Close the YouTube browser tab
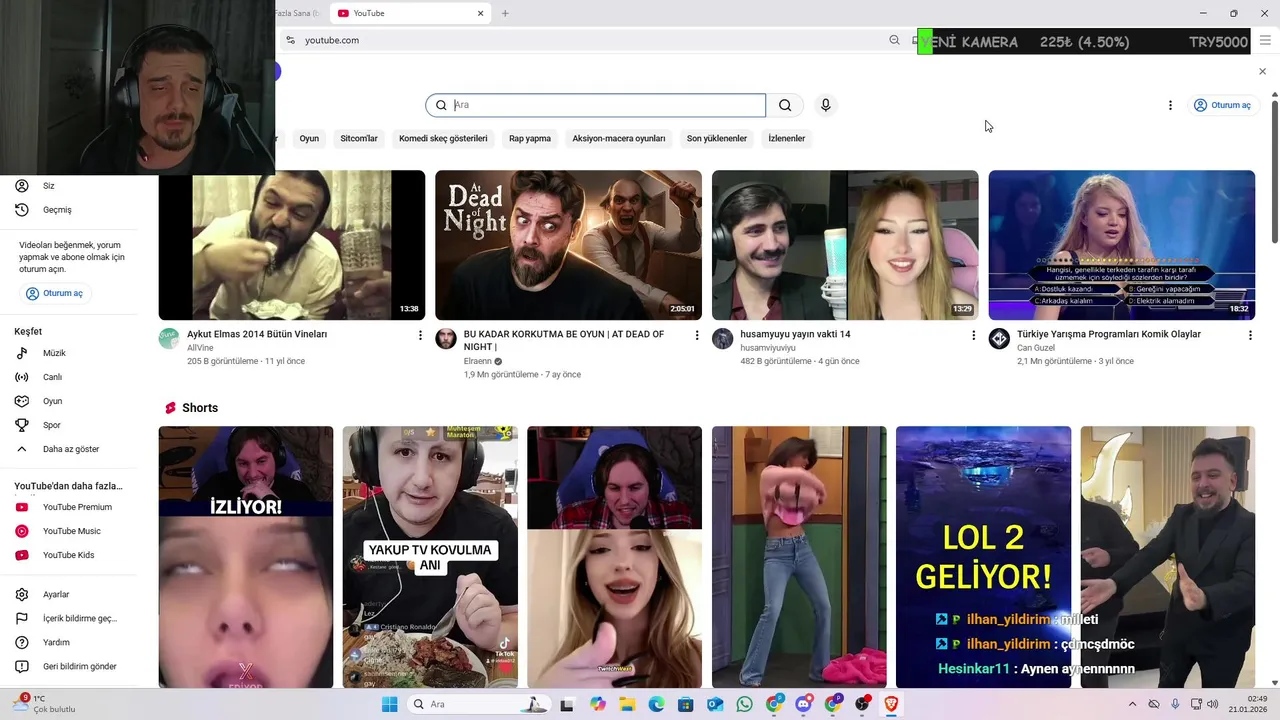Viewport: 1280px width, 720px height. pyautogui.click(x=481, y=13)
